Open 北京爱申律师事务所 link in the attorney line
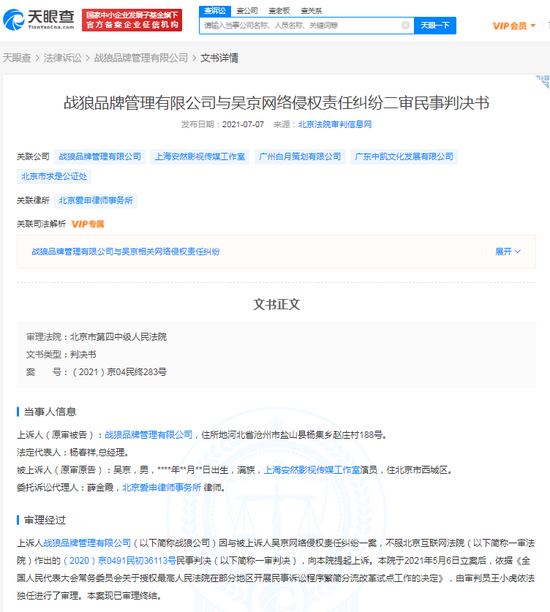Screen dimensions: 550x612 tap(162, 487)
